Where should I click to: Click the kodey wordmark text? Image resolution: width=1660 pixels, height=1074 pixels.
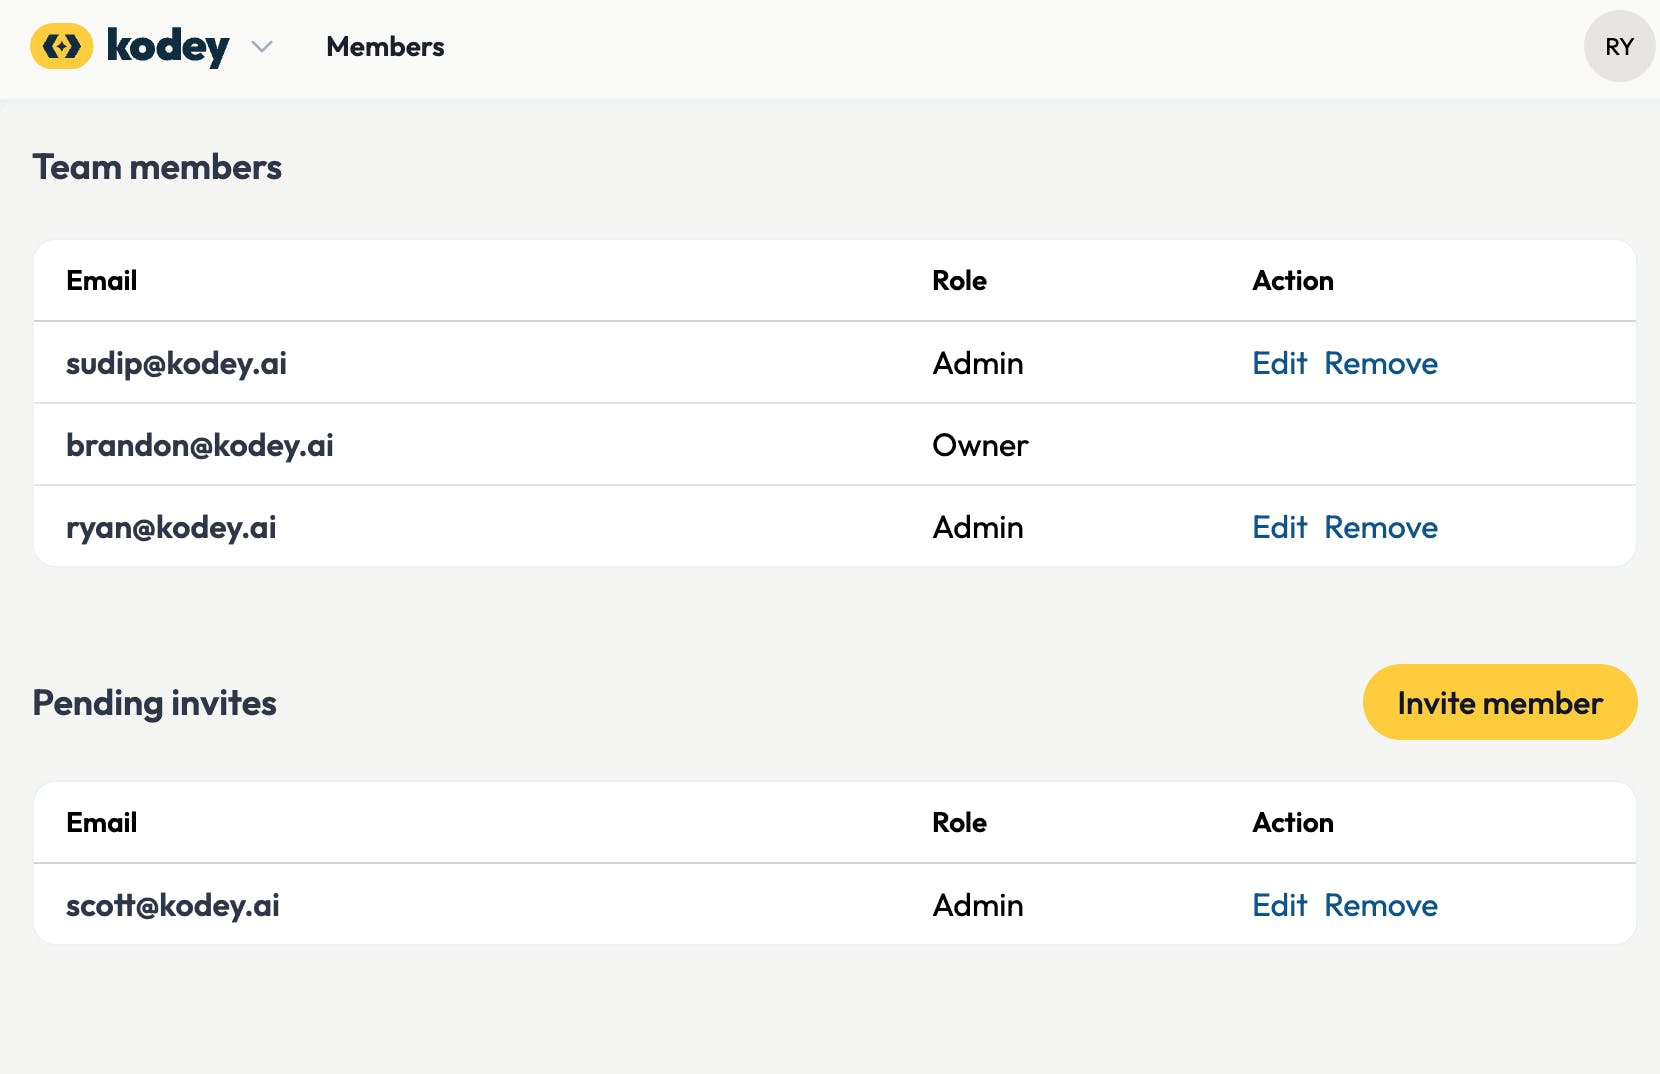click(168, 46)
